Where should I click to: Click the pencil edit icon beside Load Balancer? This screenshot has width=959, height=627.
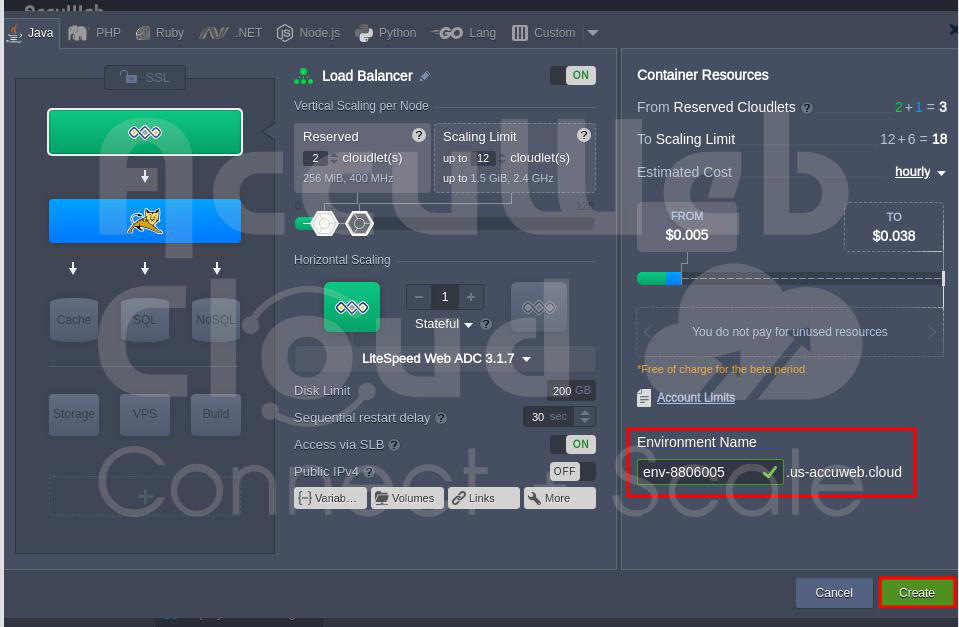click(x=425, y=76)
